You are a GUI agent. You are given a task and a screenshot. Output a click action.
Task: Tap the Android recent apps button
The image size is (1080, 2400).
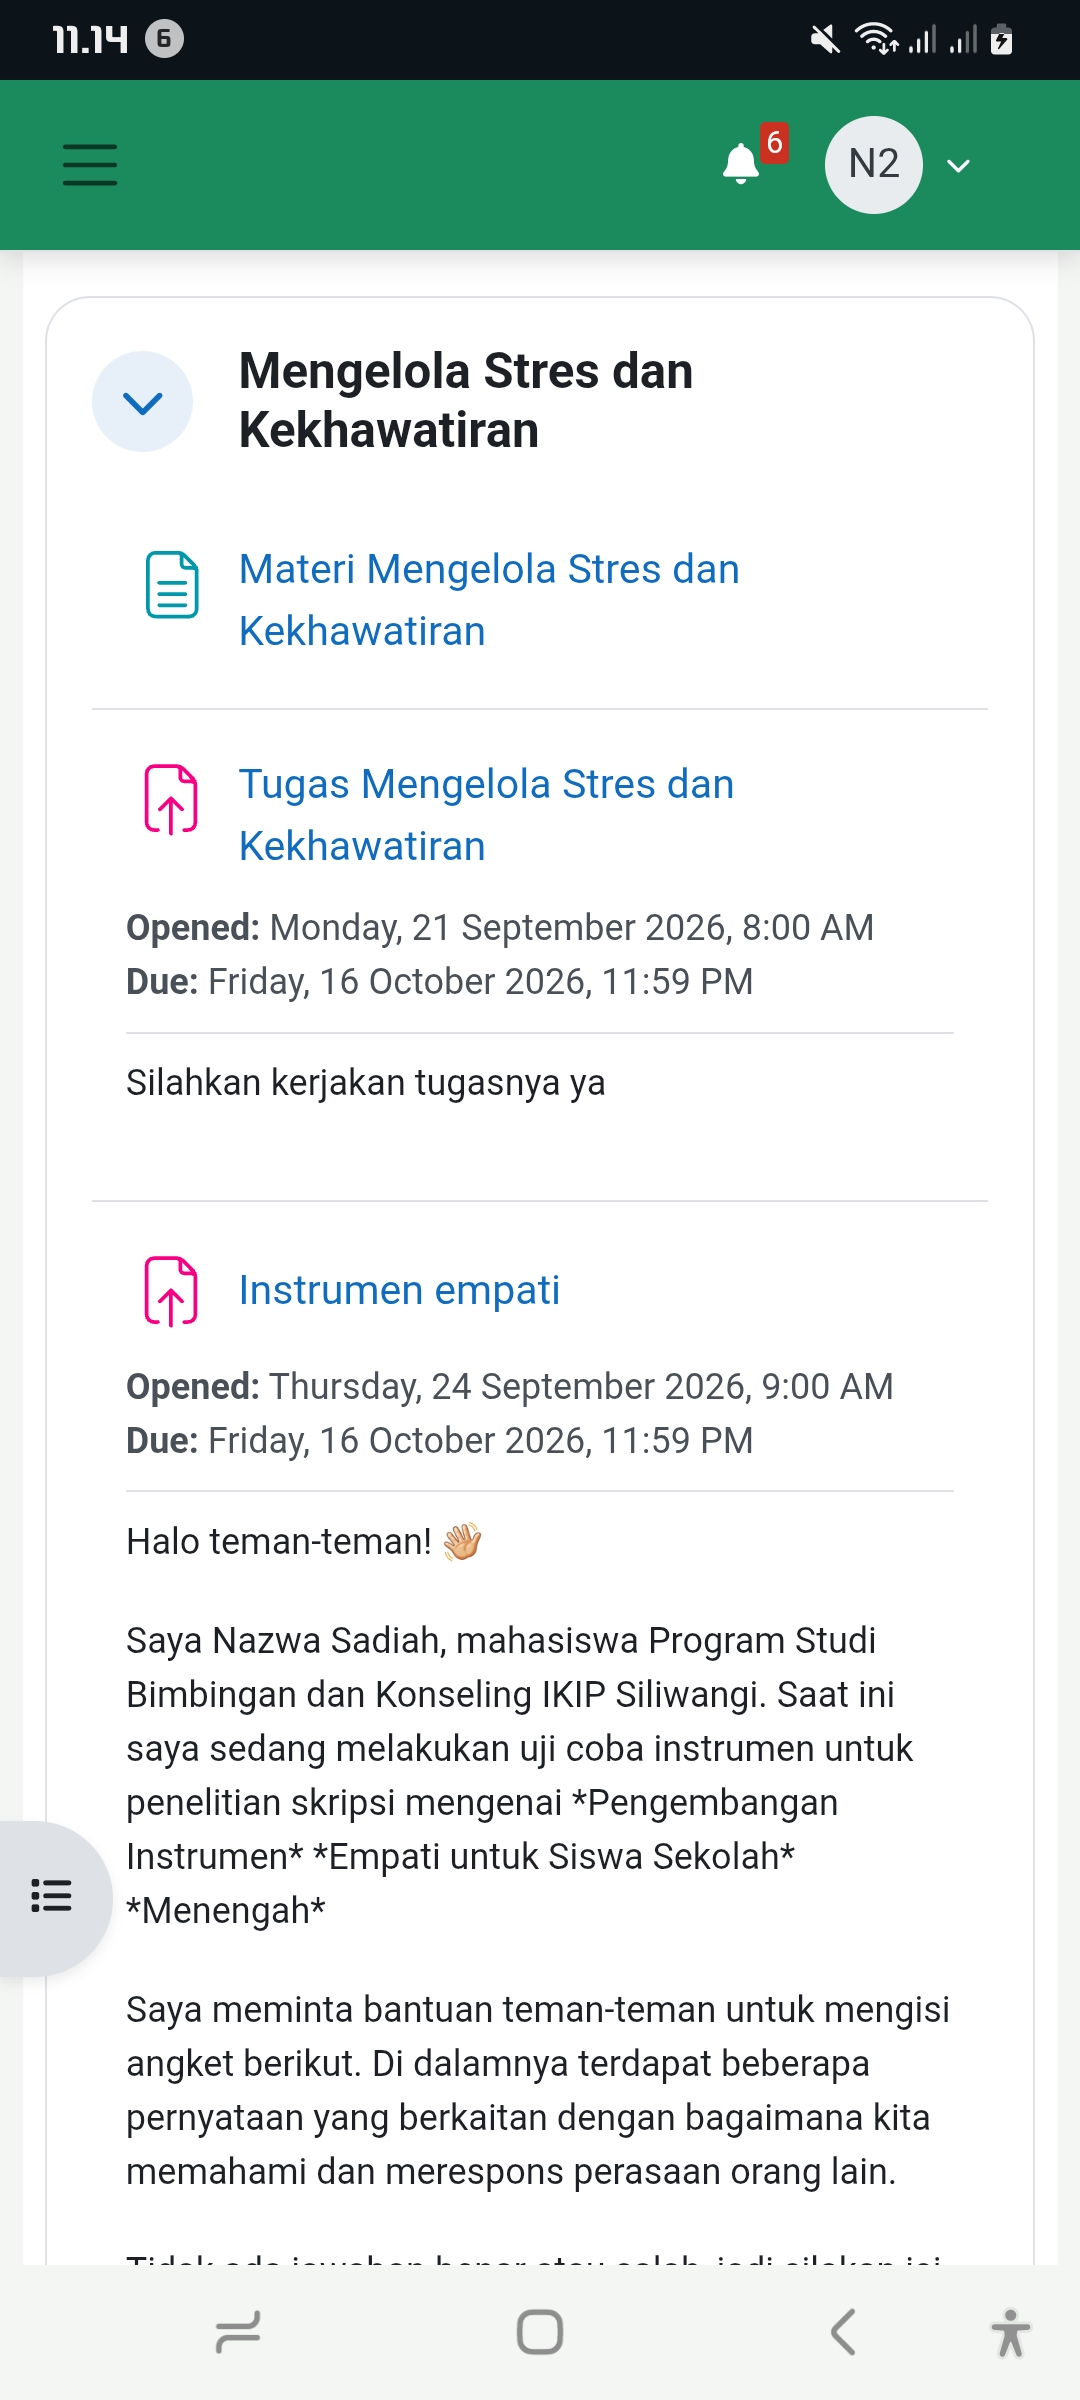(238, 2333)
